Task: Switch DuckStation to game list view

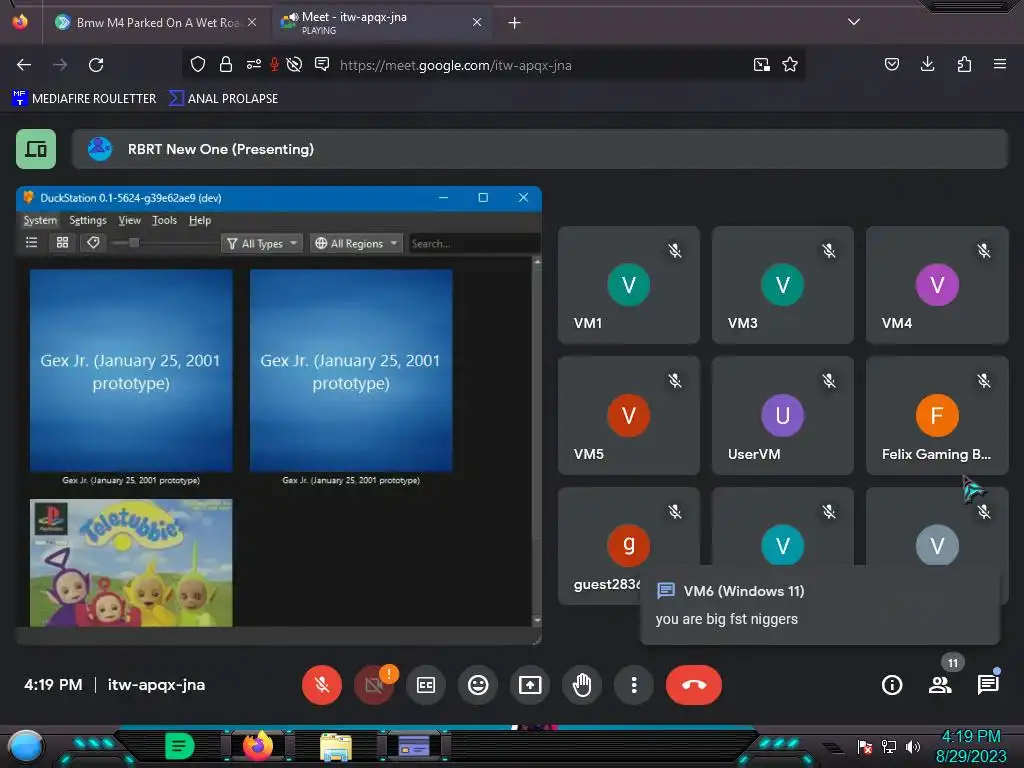Action: [31, 243]
